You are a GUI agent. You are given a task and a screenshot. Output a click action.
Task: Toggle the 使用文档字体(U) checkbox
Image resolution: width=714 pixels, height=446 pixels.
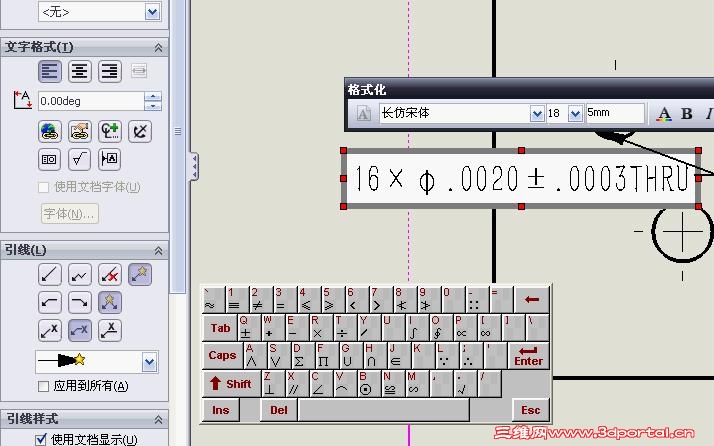pyautogui.click(x=44, y=187)
